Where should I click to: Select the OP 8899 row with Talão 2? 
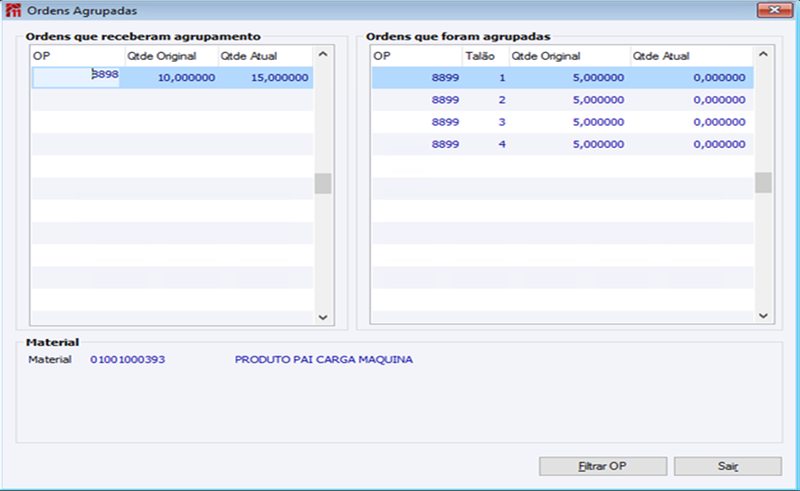pyautogui.click(x=562, y=100)
